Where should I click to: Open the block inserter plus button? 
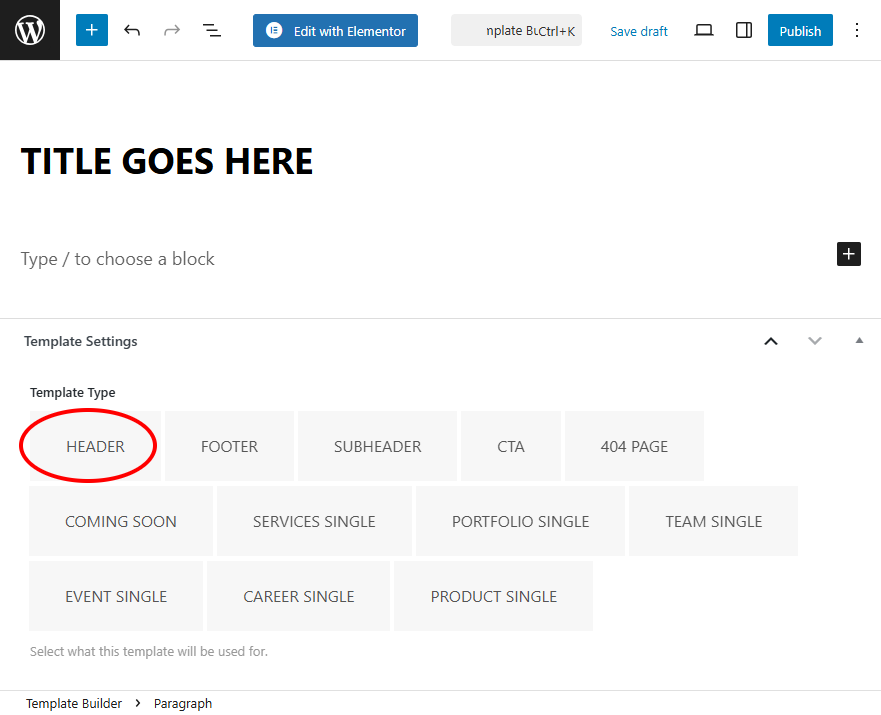(91, 30)
